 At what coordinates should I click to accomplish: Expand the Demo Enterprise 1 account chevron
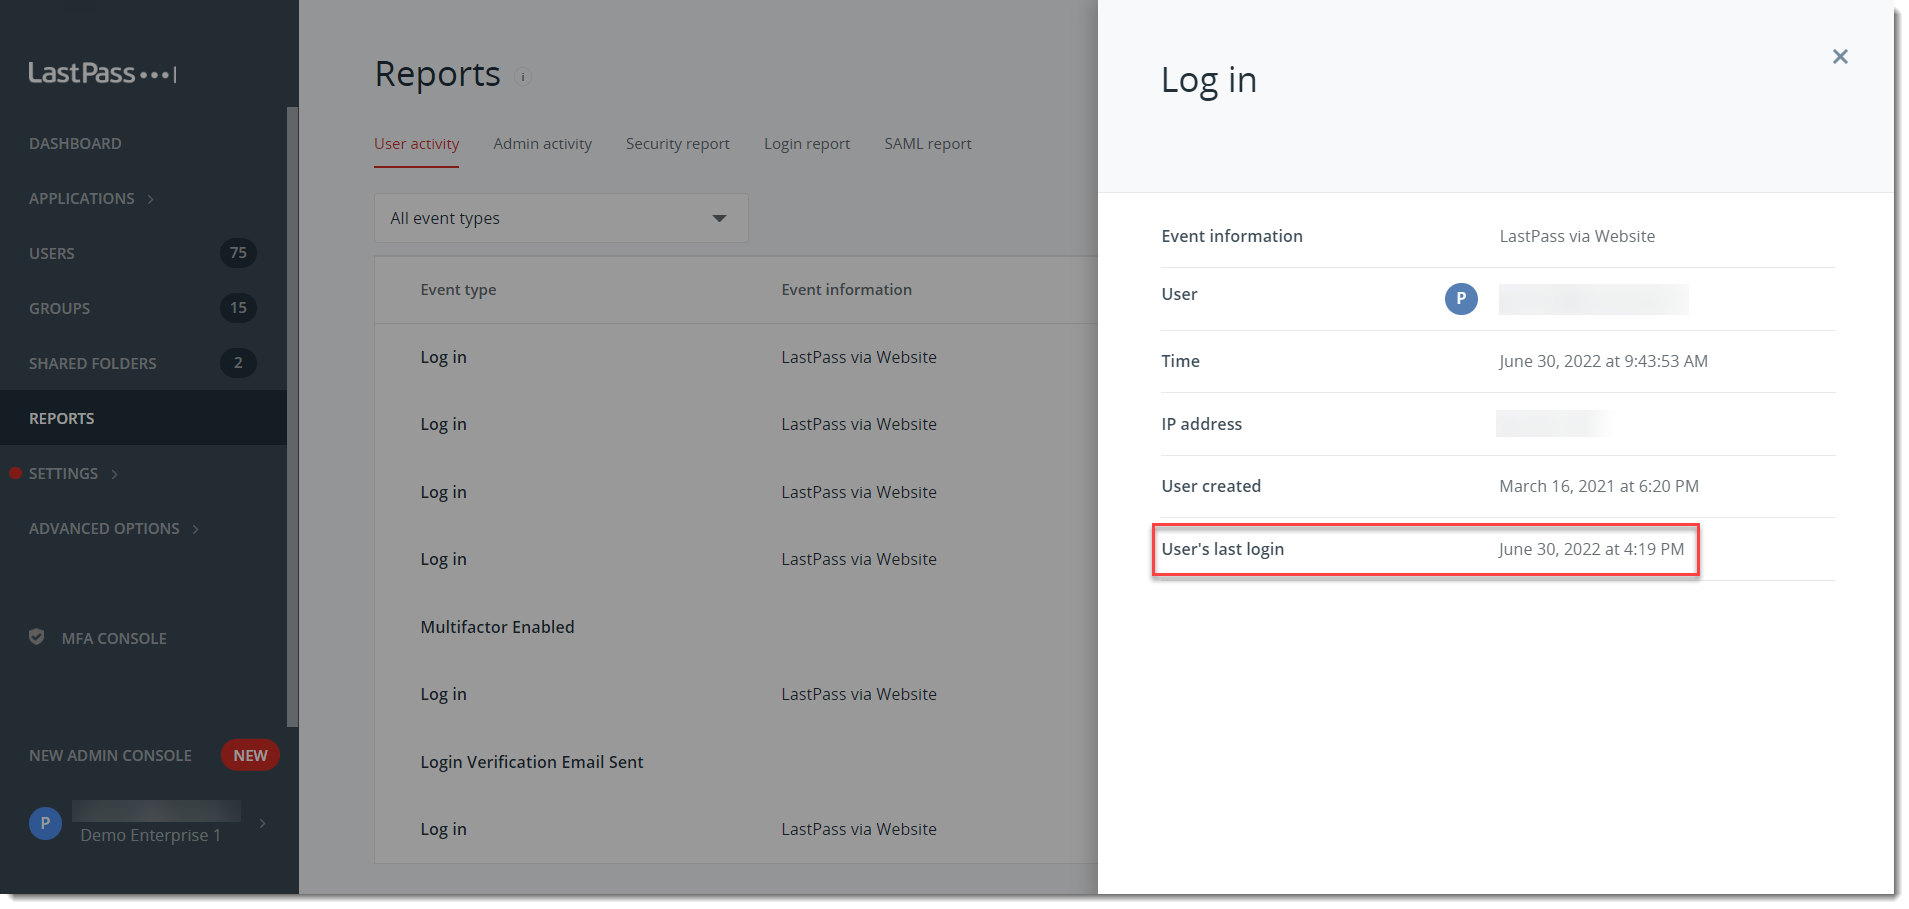tap(262, 823)
